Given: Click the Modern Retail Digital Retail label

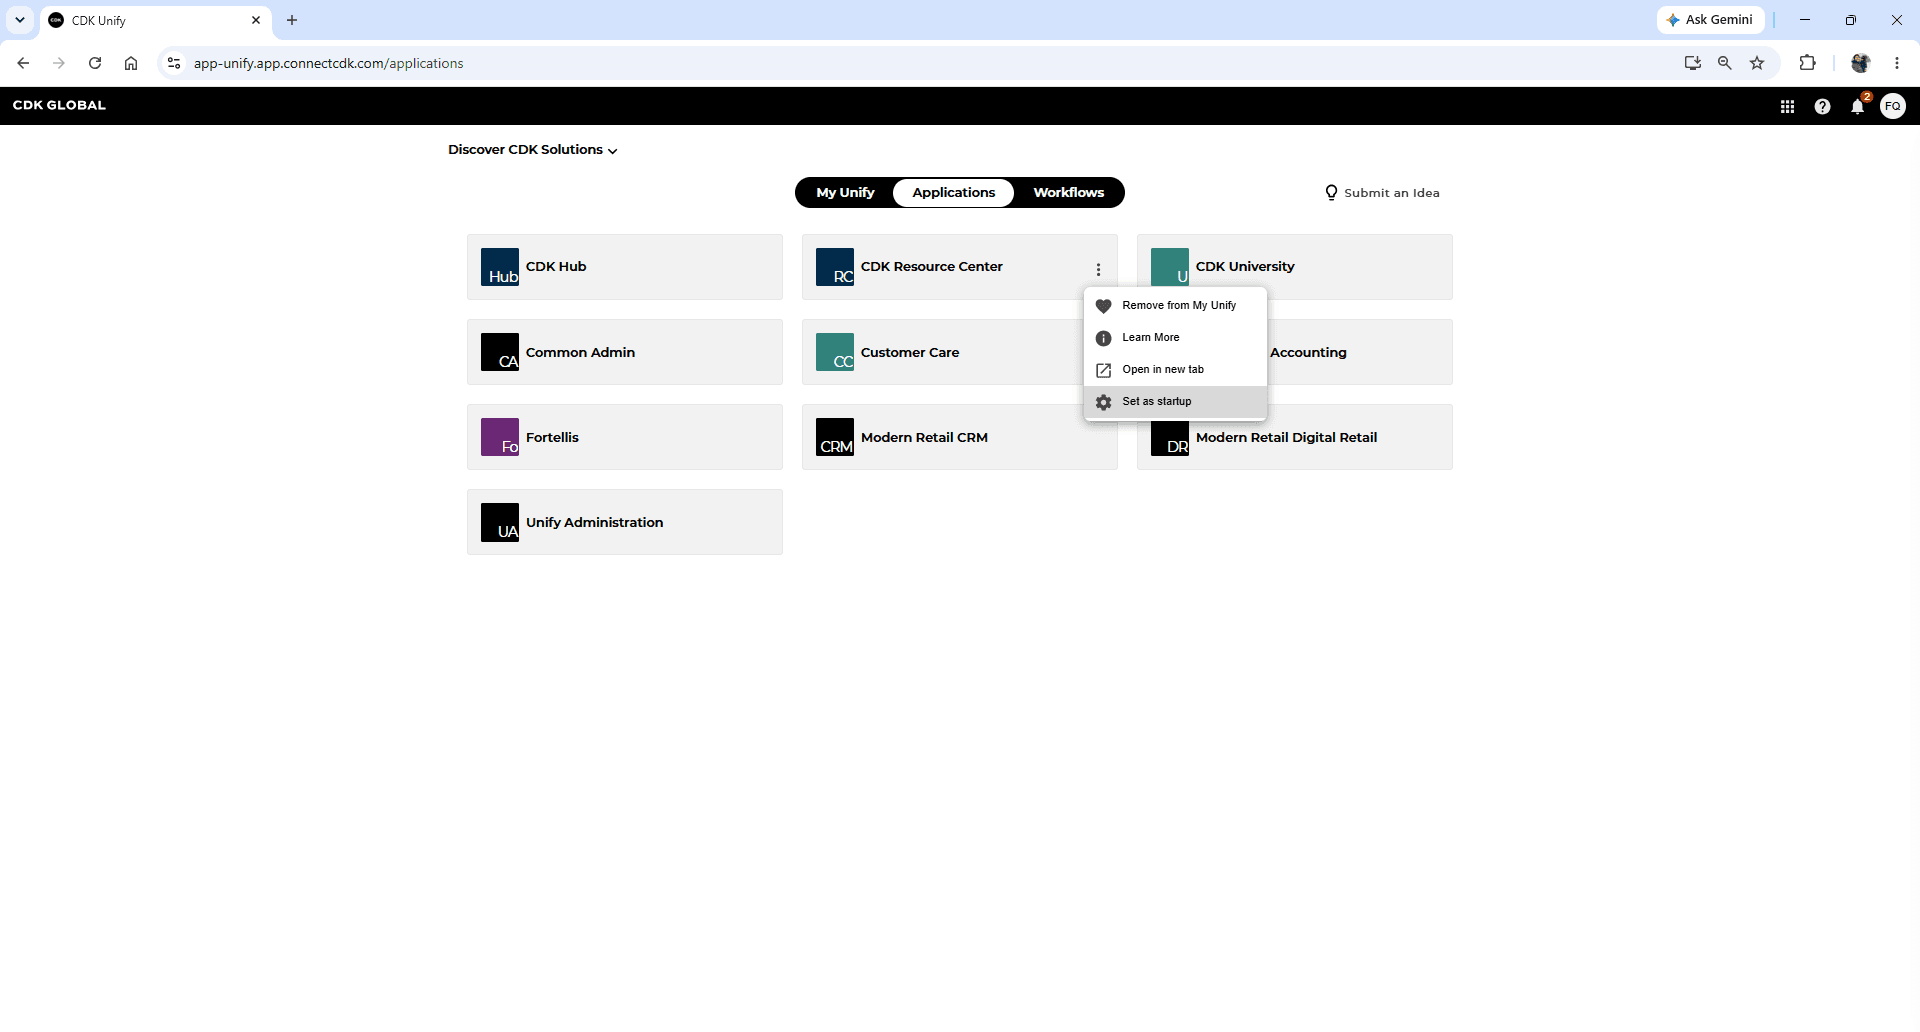Looking at the screenshot, I should (1286, 437).
